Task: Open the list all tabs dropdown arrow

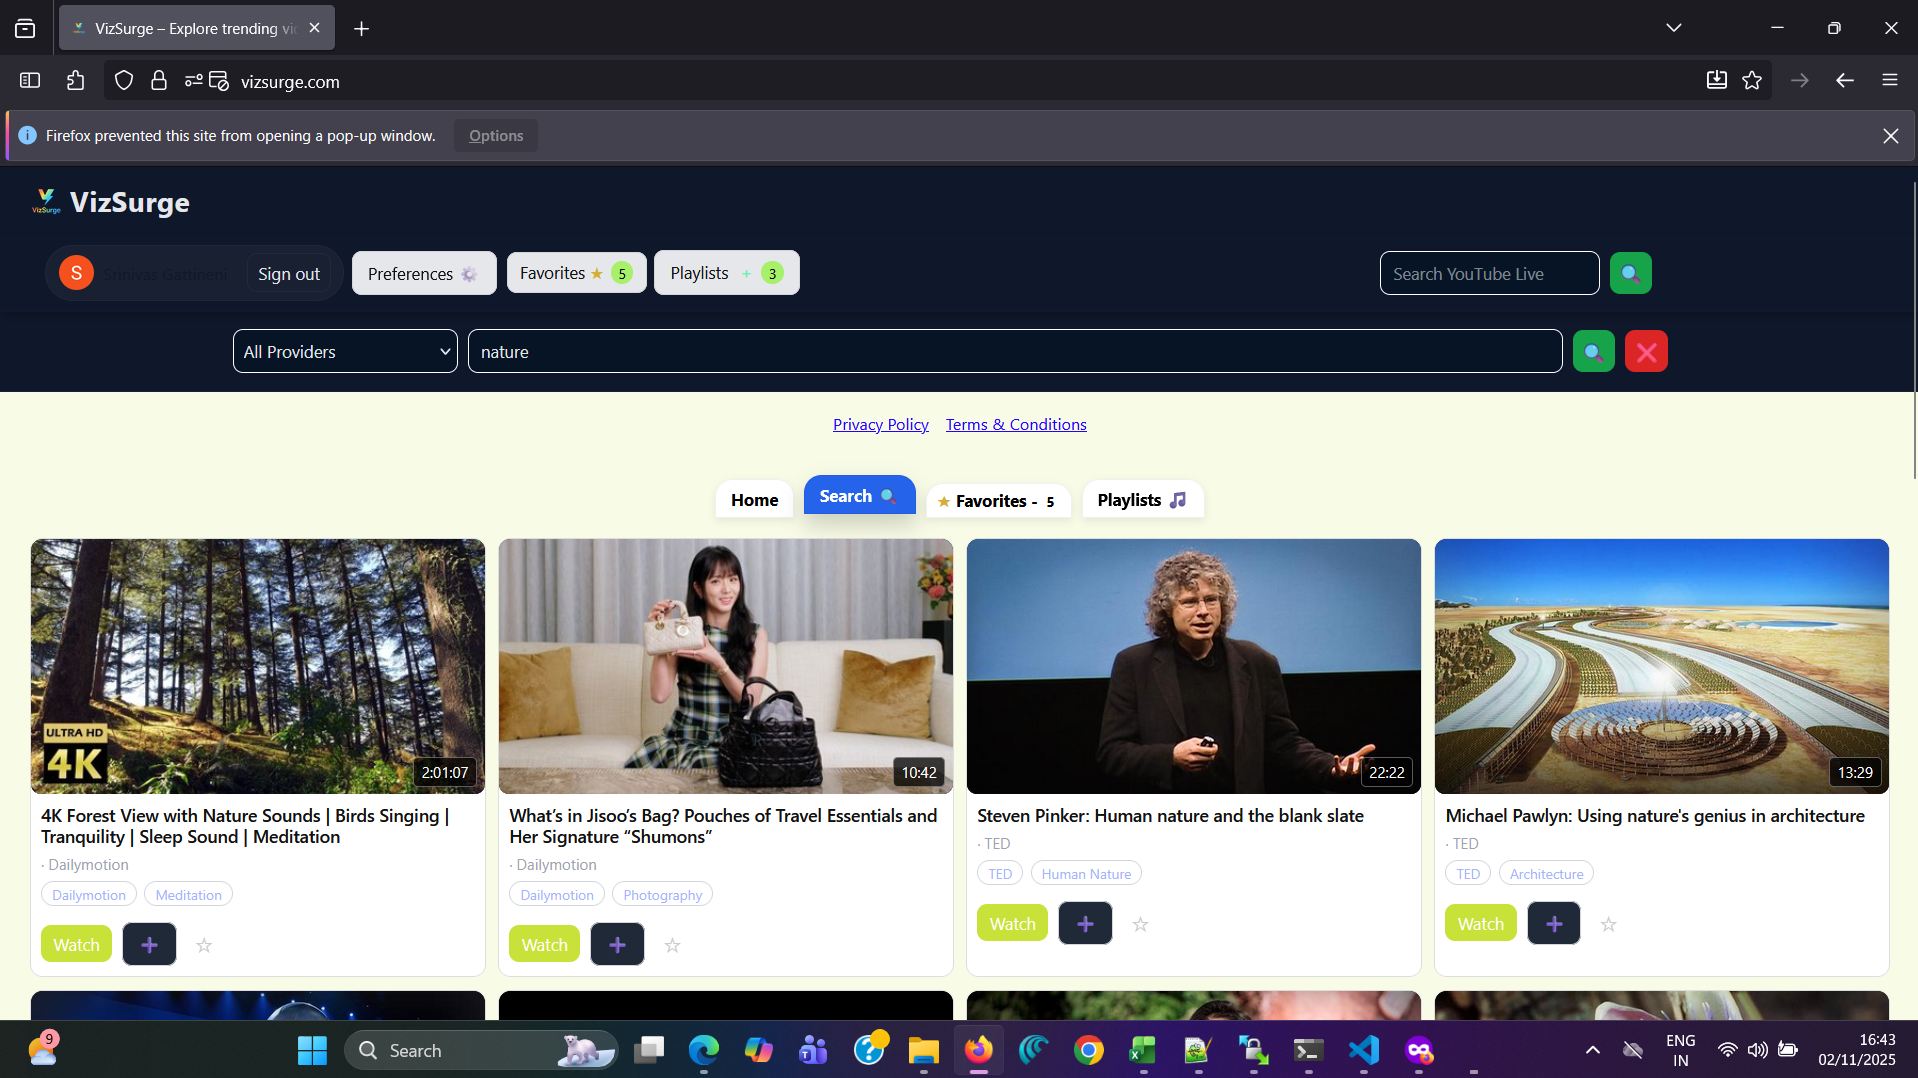Action: 1673,28
